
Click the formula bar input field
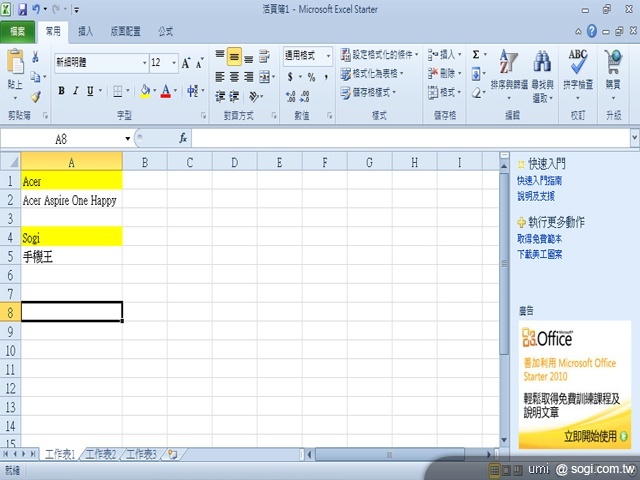[x=411, y=139]
